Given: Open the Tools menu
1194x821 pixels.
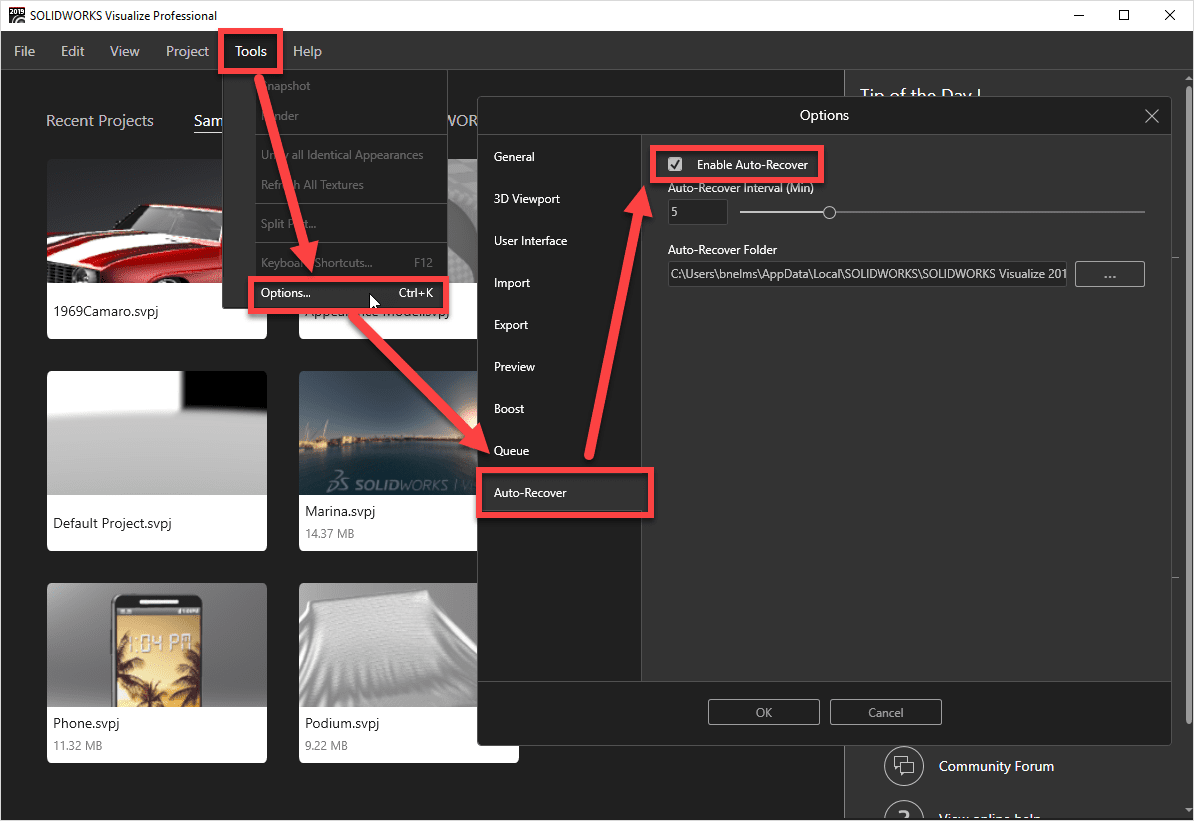Looking at the screenshot, I should (x=251, y=51).
